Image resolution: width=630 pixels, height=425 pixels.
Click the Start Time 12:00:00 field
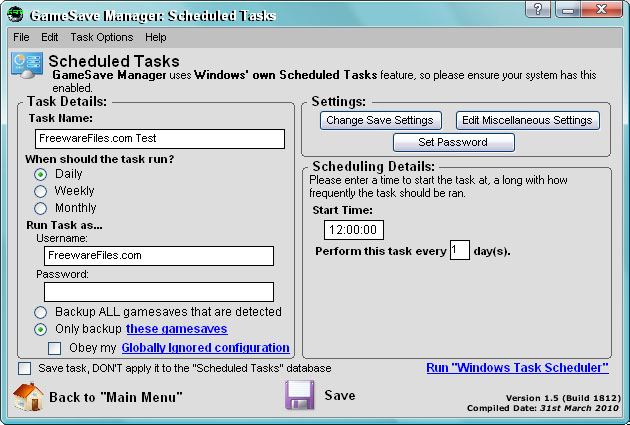[354, 230]
